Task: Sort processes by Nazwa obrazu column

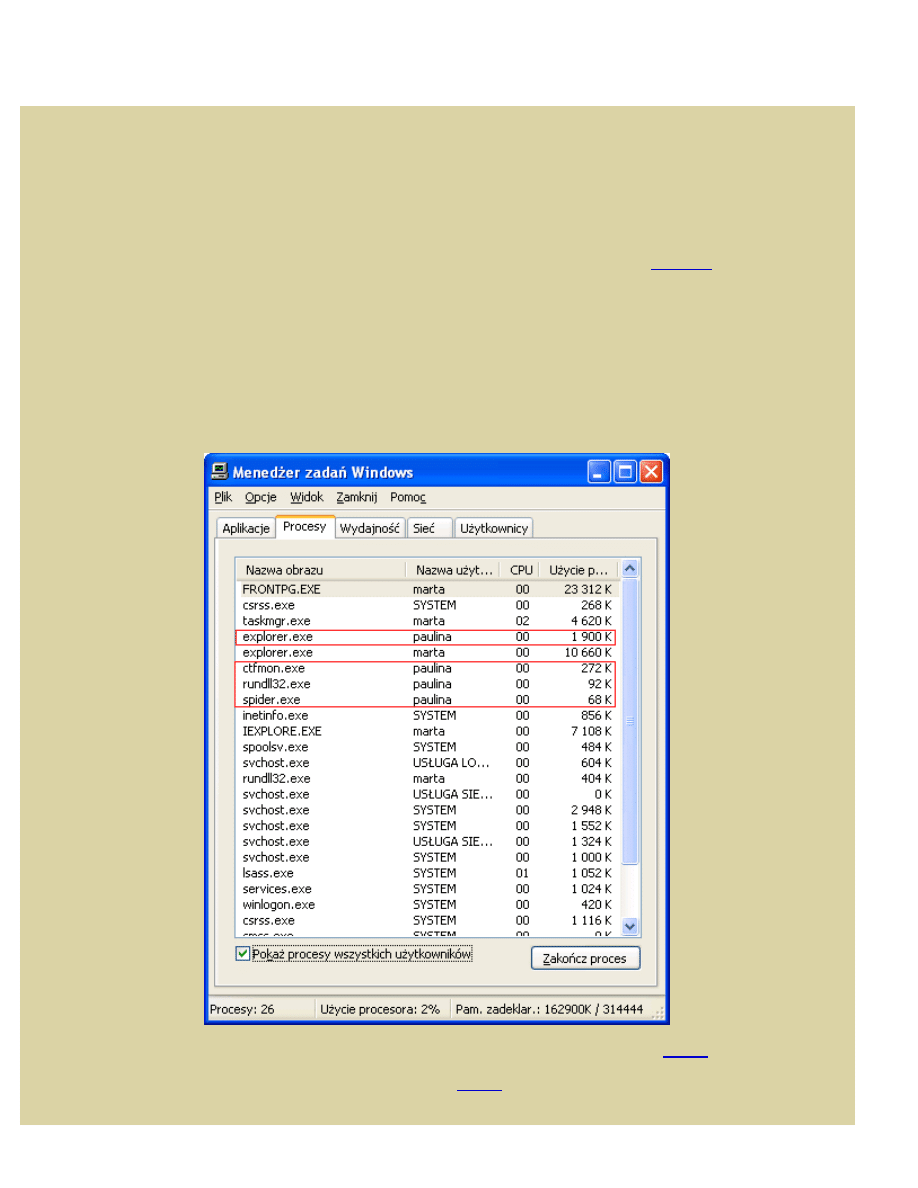Action: tap(320, 570)
